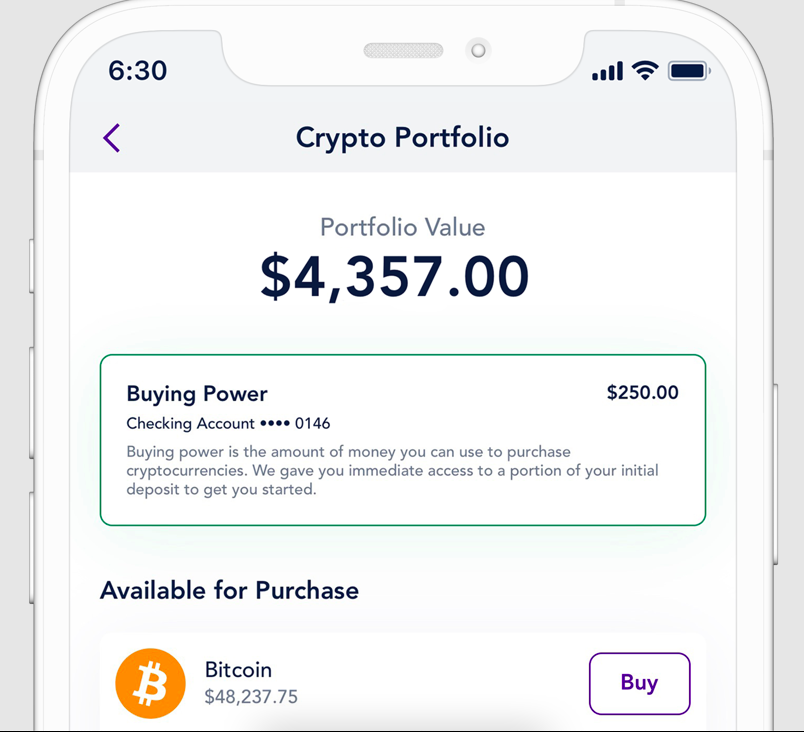Screen dimensions: 804x732
Task: Tap the 6:30 clock in status bar
Action: click(137, 70)
